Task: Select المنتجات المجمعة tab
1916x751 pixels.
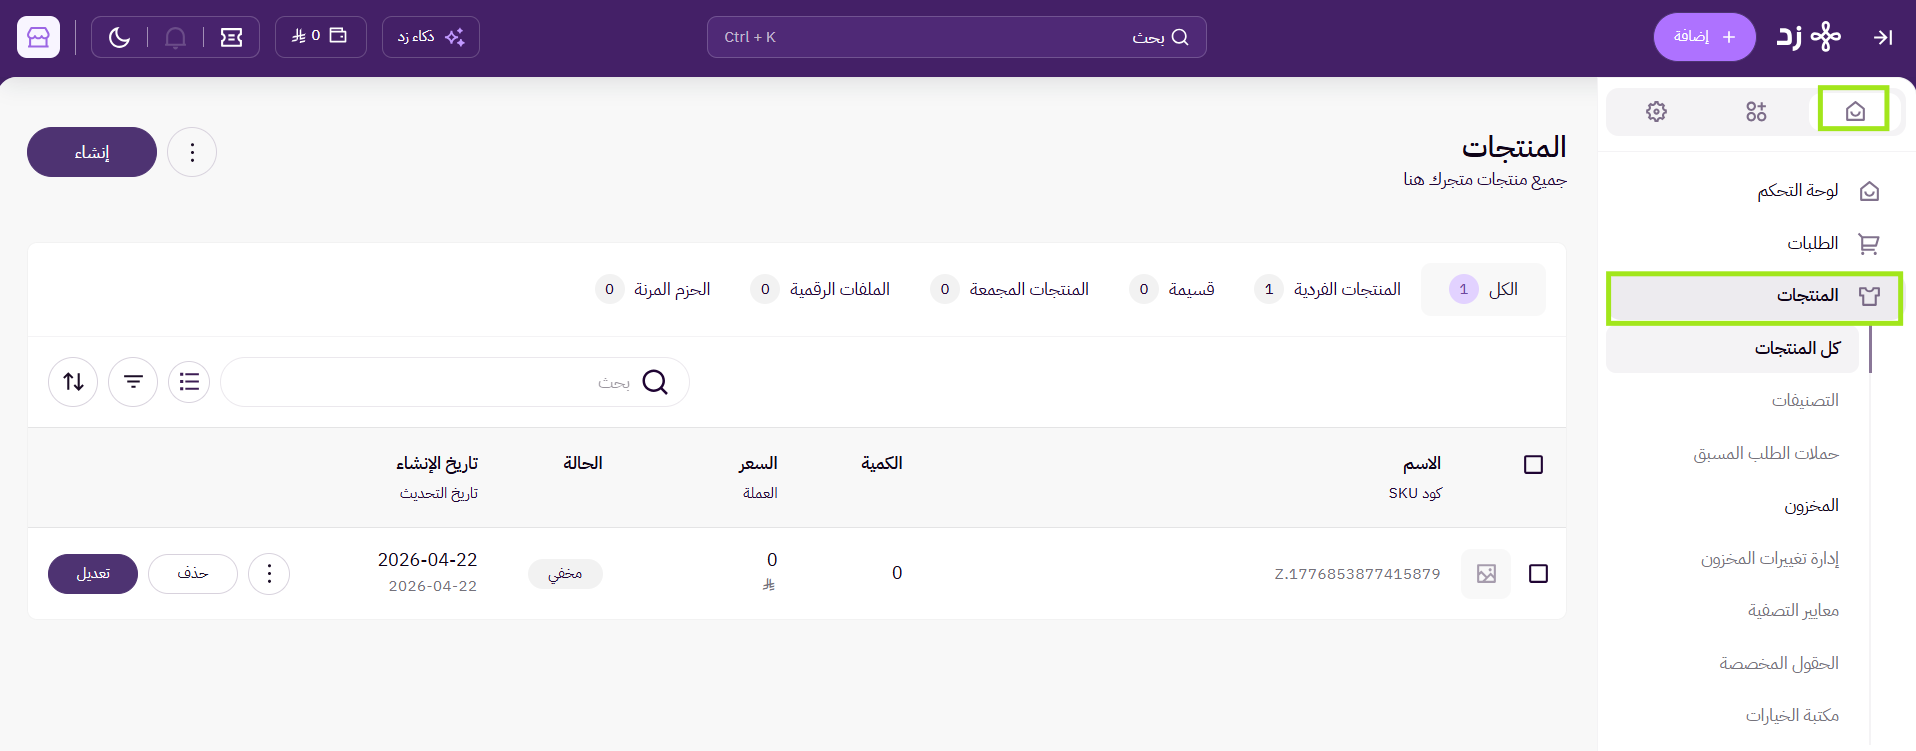Action: pos(1010,289)
